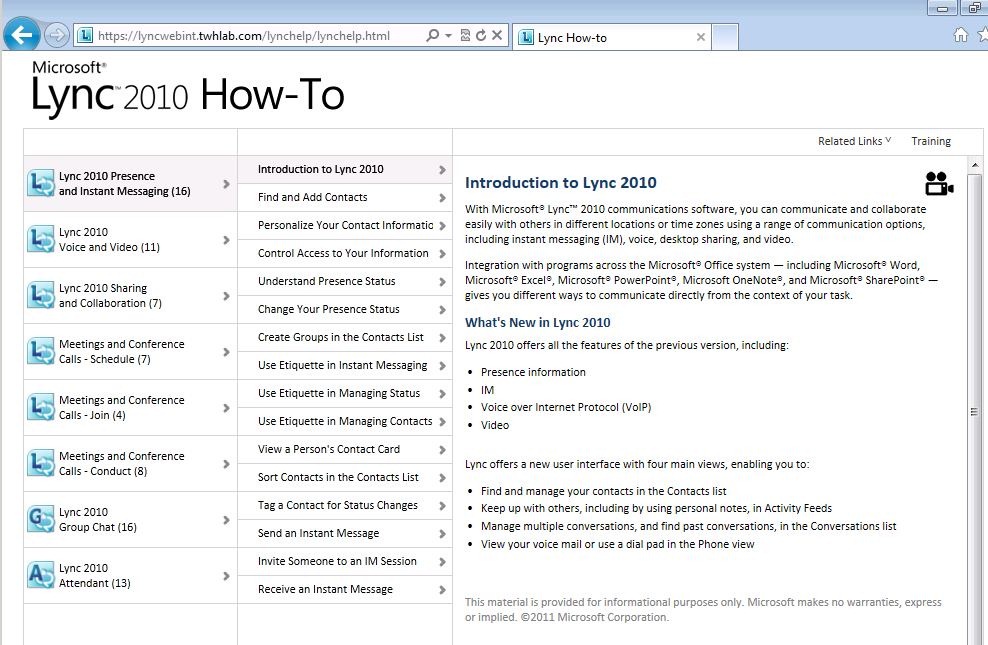Click the Meetings Join category icon

[x=41, y=408]
